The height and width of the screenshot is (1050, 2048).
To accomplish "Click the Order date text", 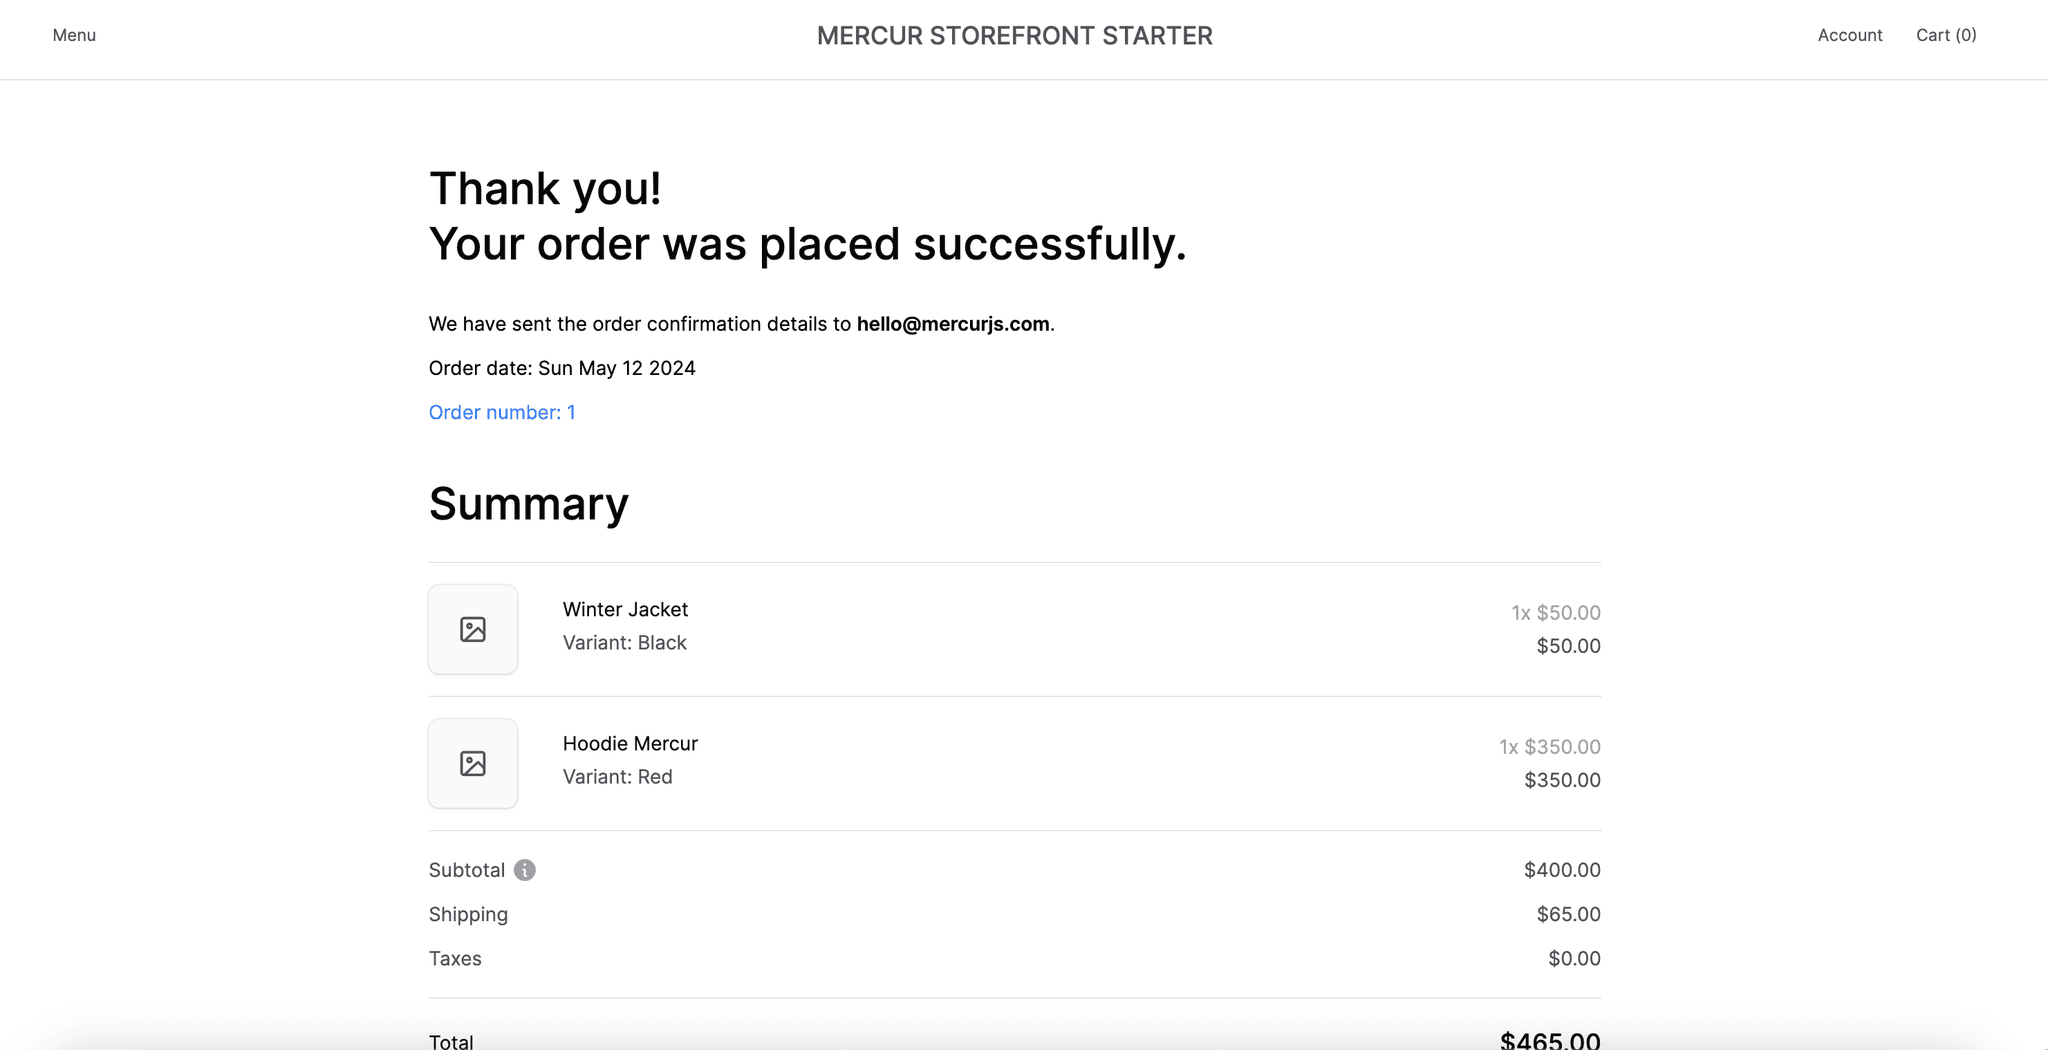I will coord(562,368).
